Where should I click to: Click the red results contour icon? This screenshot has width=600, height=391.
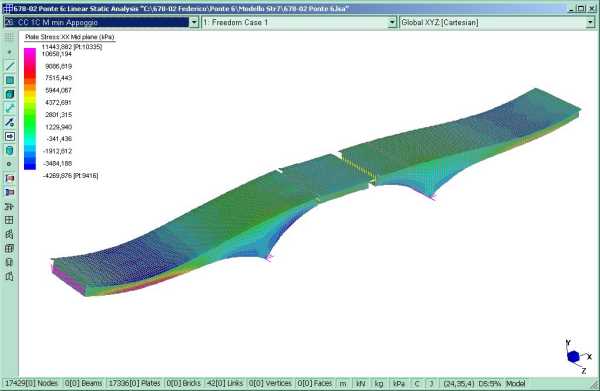tap(10, 178)
